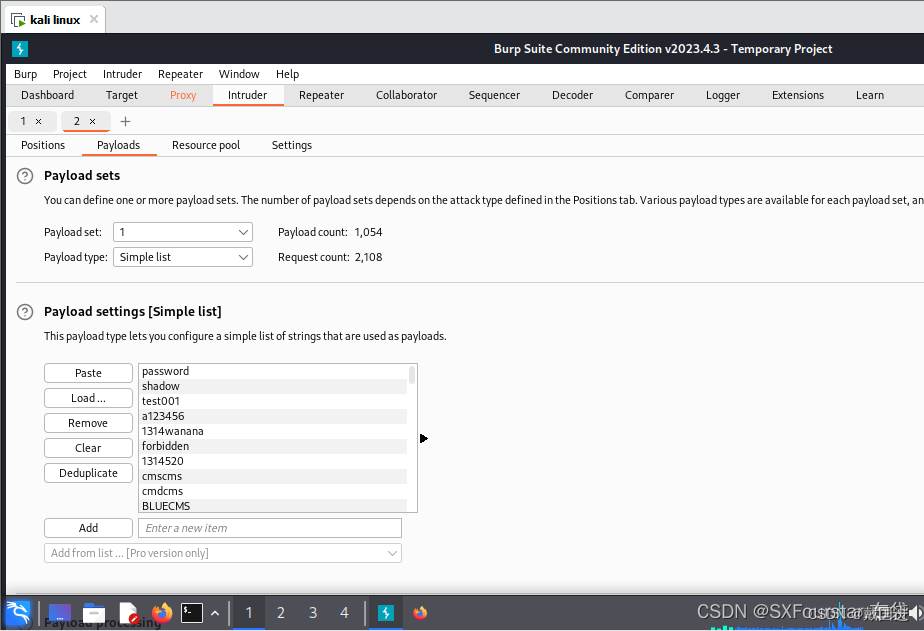Screen dimensions: 924x631
Task: Click the Deduplicate button
Action: (x=88, y=474)
